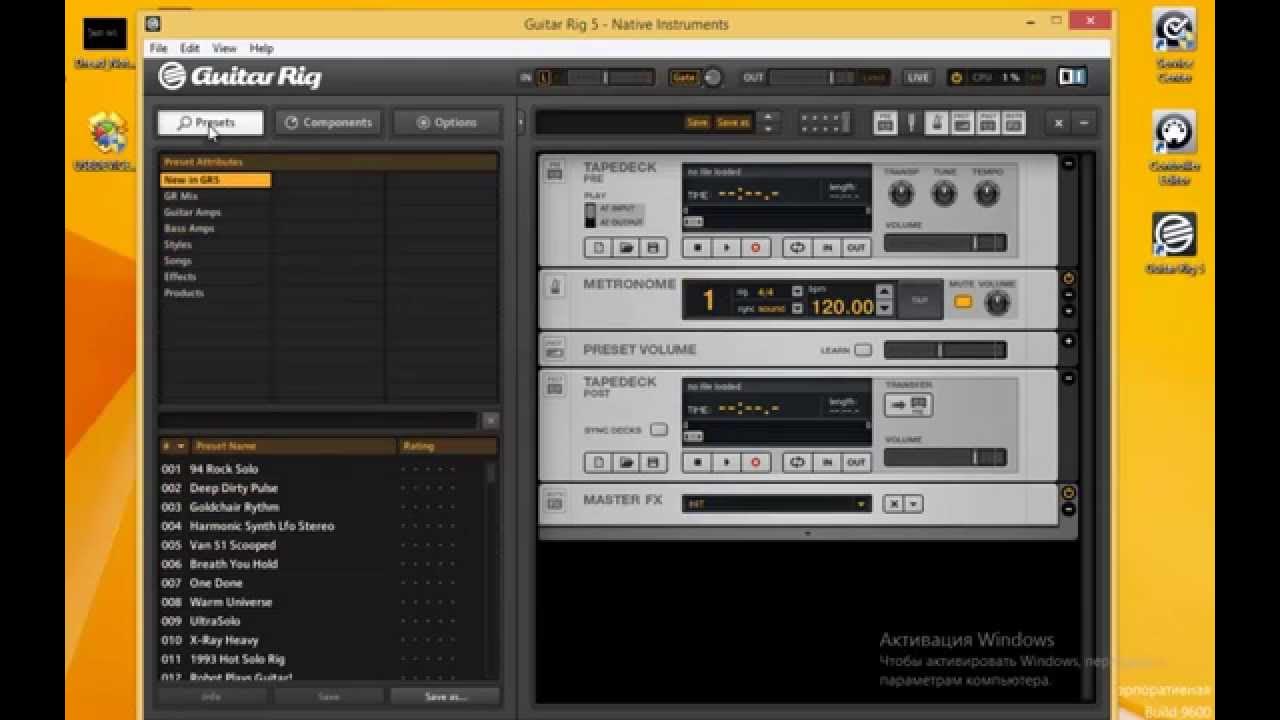
Task: Increase metronome BPM with up arrow
Action: pyautogui.click(x=883, y=292)
